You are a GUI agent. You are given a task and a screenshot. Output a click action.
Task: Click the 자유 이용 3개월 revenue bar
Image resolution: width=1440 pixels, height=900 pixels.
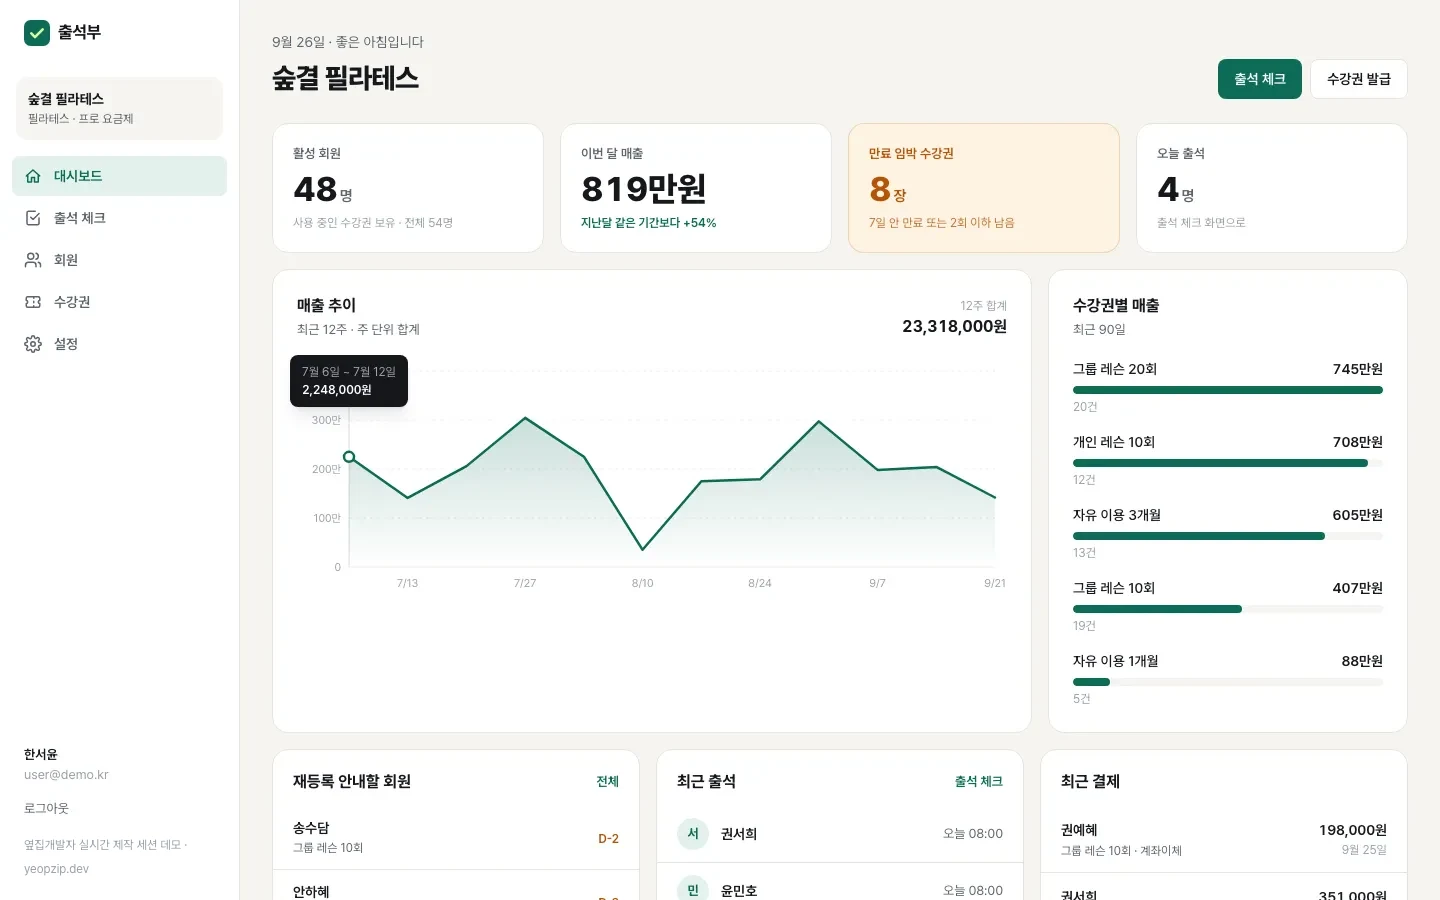tap(1228, 536)
